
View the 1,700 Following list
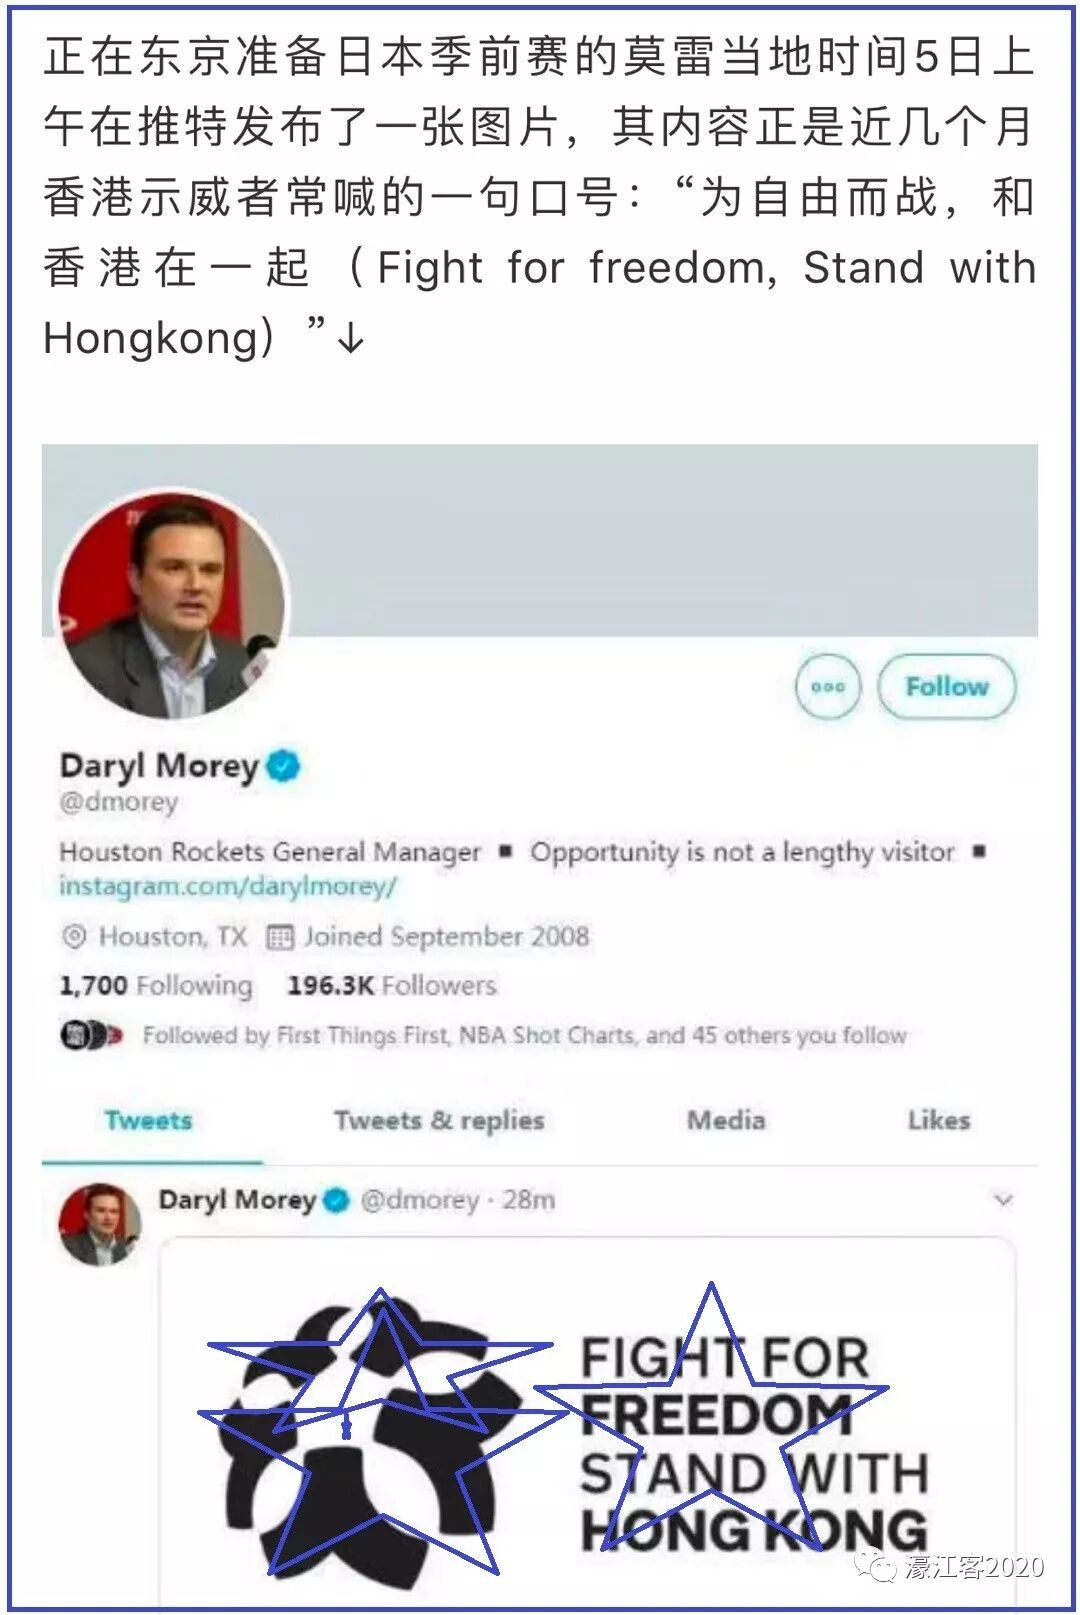(155, 985)
